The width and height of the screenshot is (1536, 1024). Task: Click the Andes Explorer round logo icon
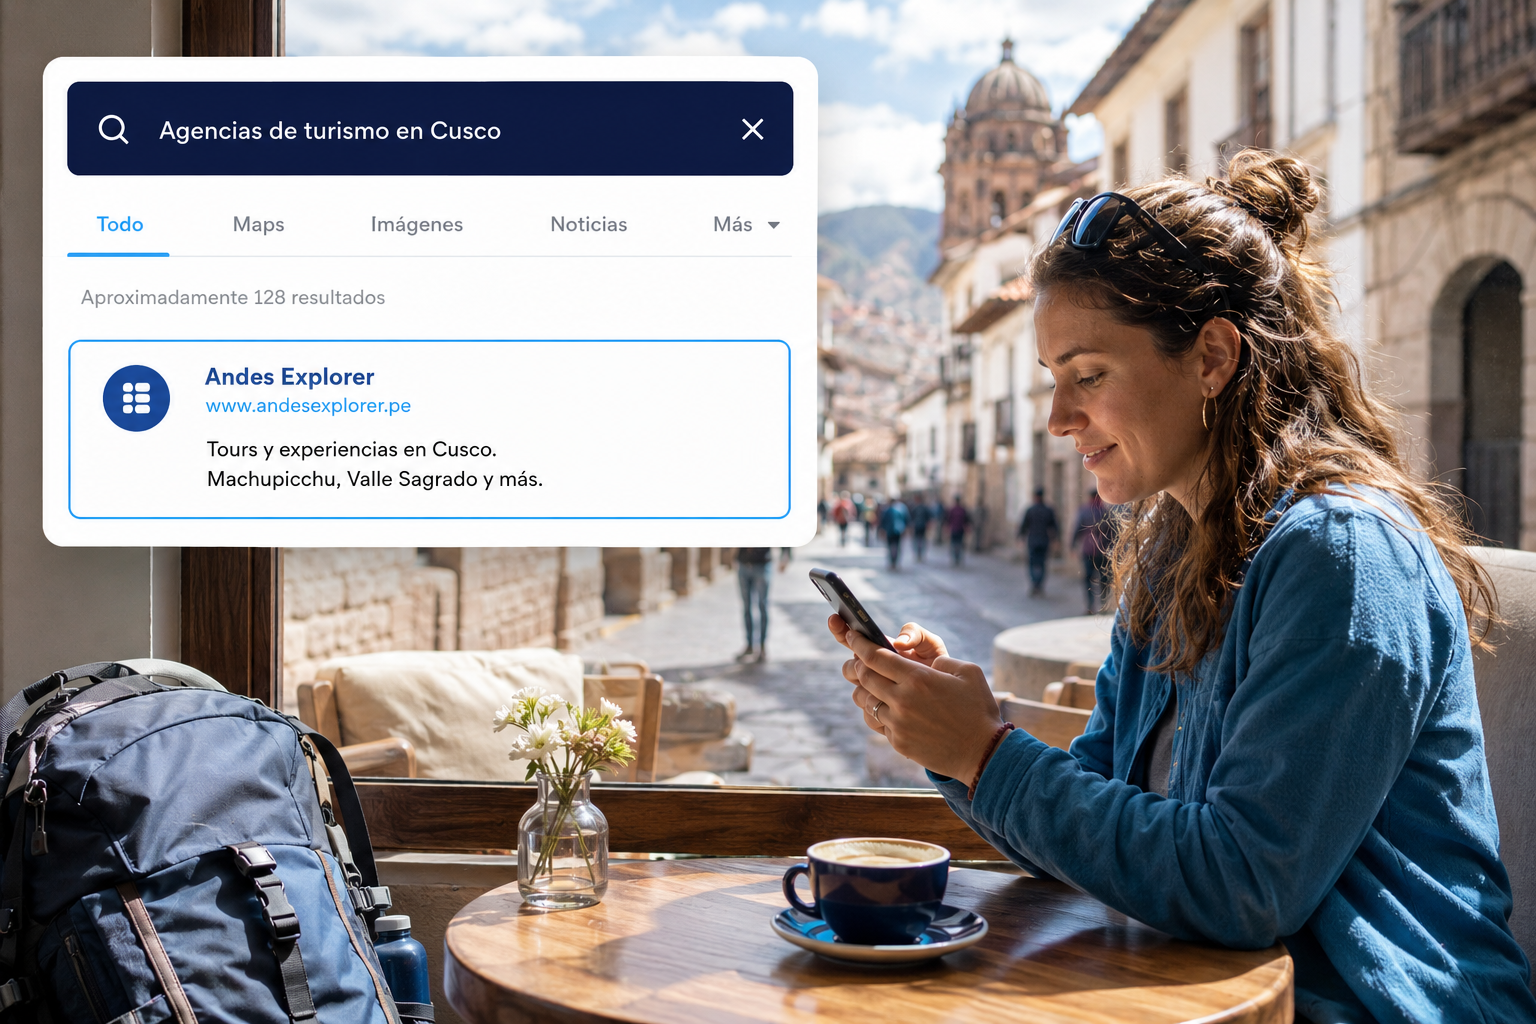(x=136, y=398)
